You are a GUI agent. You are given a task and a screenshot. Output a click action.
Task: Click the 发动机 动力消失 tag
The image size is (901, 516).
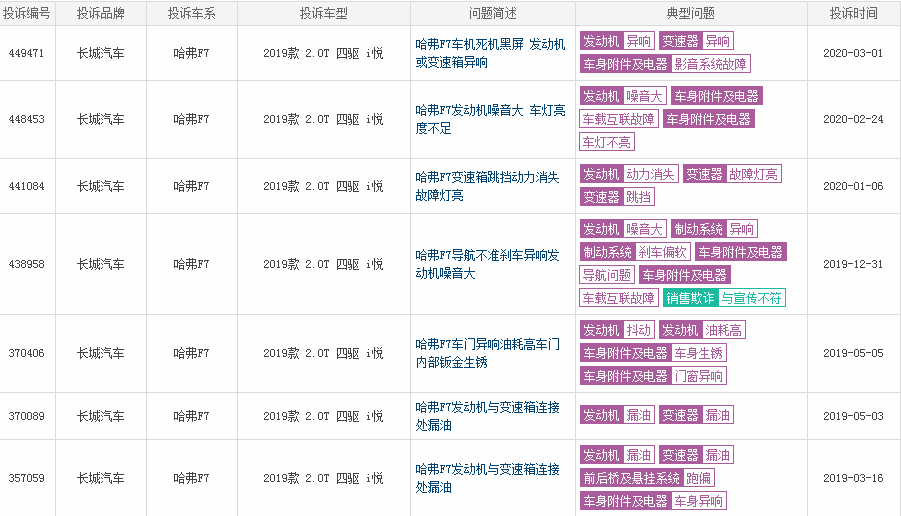pyautogui.click(x=629, y=174)
